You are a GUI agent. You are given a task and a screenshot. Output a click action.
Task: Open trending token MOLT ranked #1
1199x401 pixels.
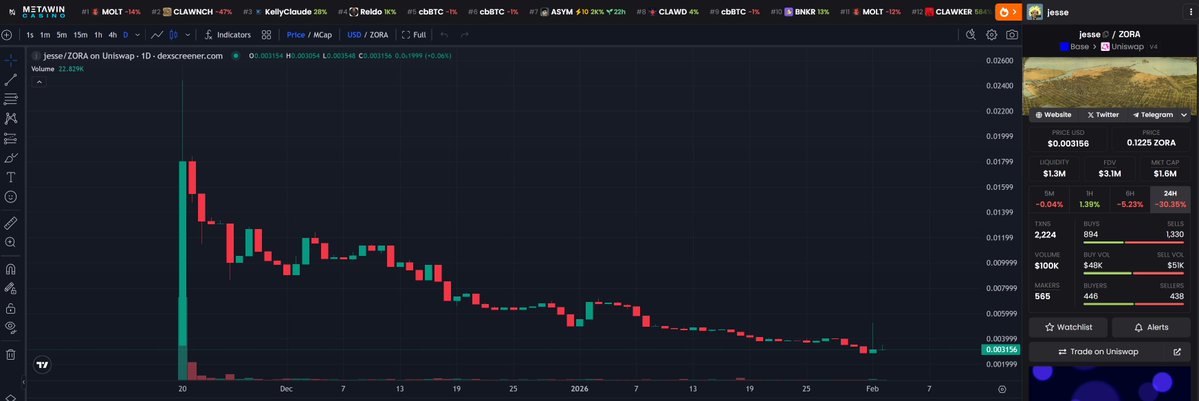pyautogui.click(x=111, y=12)
